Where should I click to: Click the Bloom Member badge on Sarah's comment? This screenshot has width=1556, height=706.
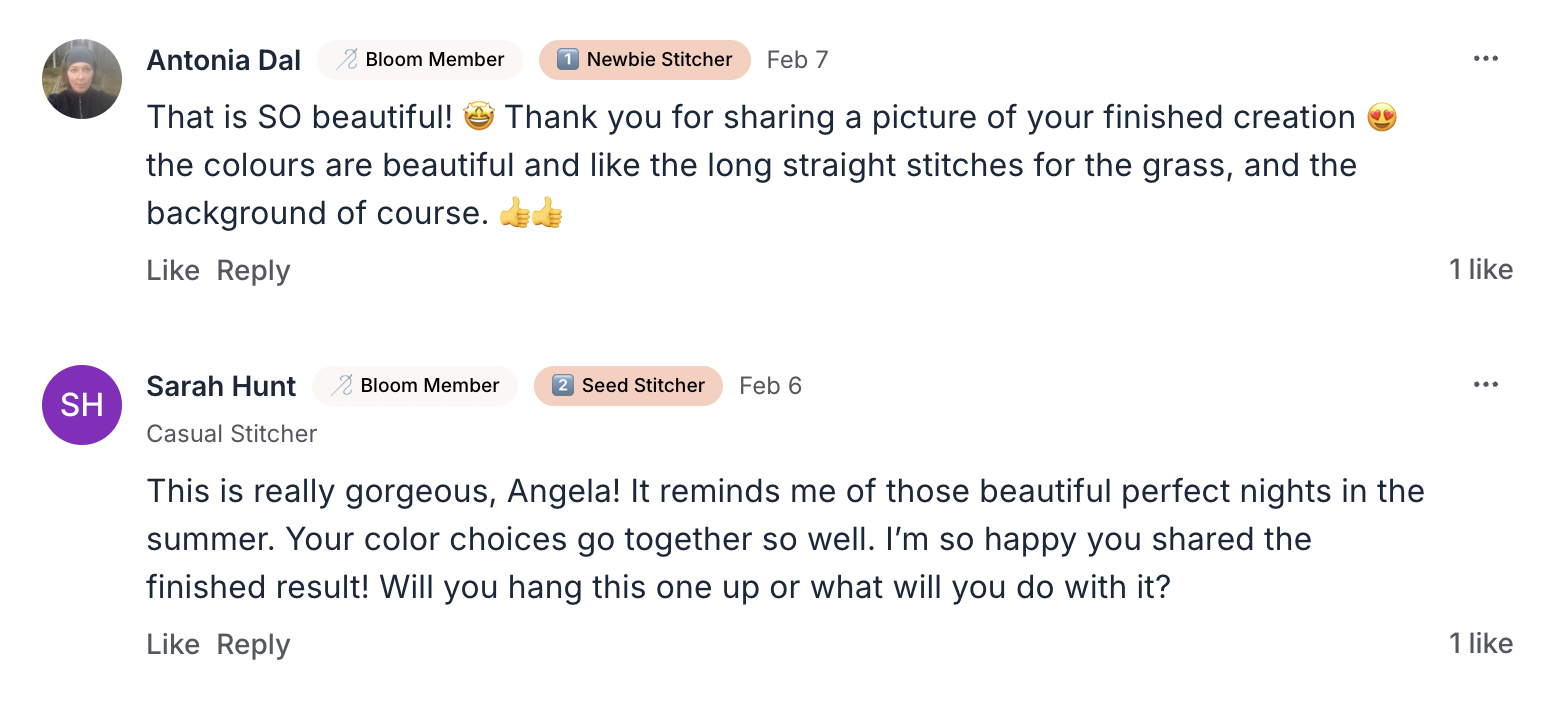pos(414,385)
